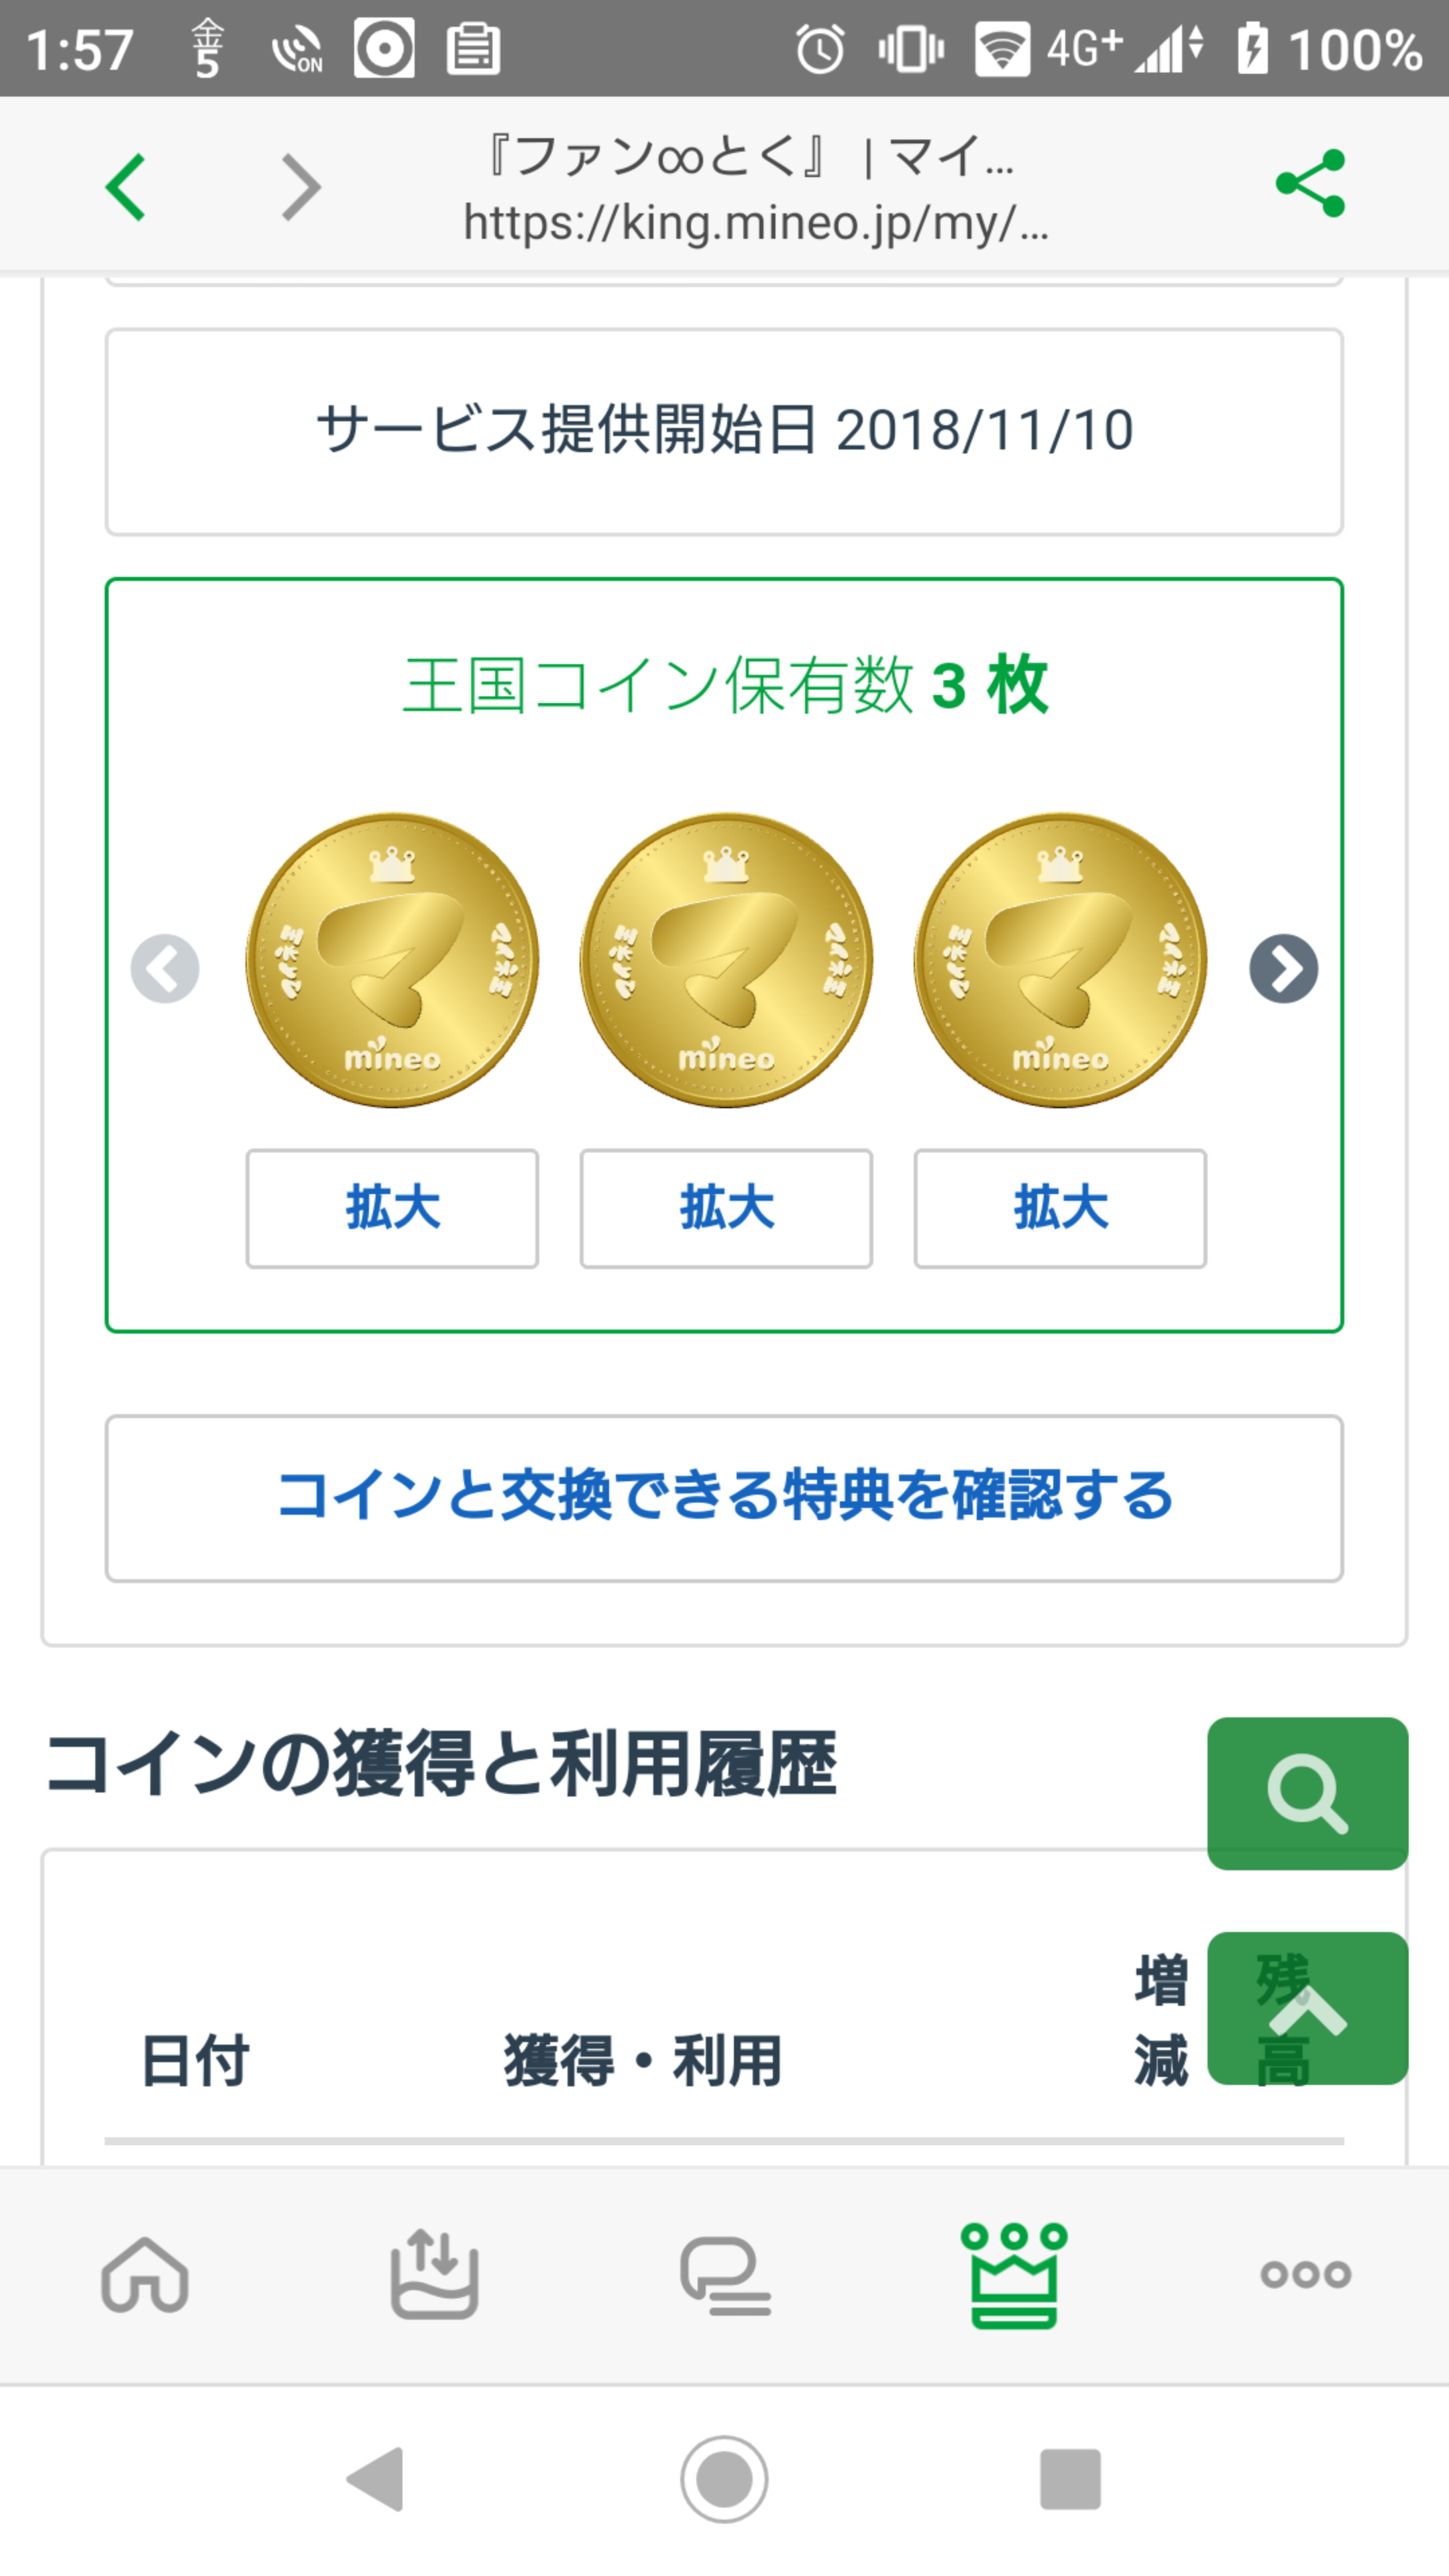Open コインと交換できる特典を確認する link
Screen dimensions: 1449x2576
(724, 1497)
